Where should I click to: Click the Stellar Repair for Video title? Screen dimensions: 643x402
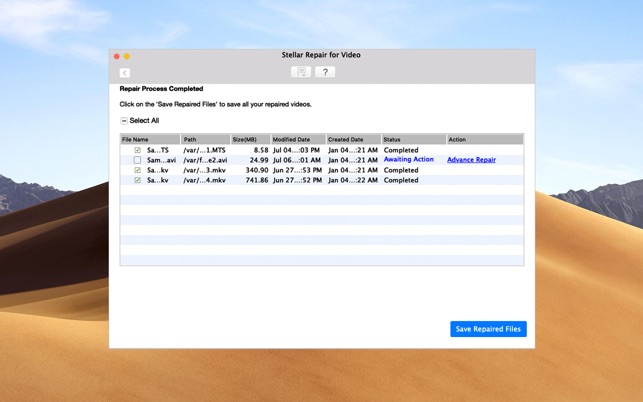coord(321,55)
